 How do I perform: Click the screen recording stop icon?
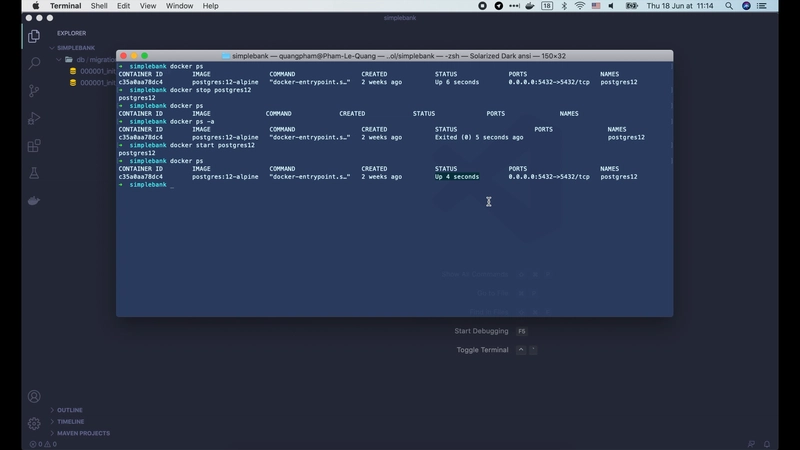tap(482, 6)
